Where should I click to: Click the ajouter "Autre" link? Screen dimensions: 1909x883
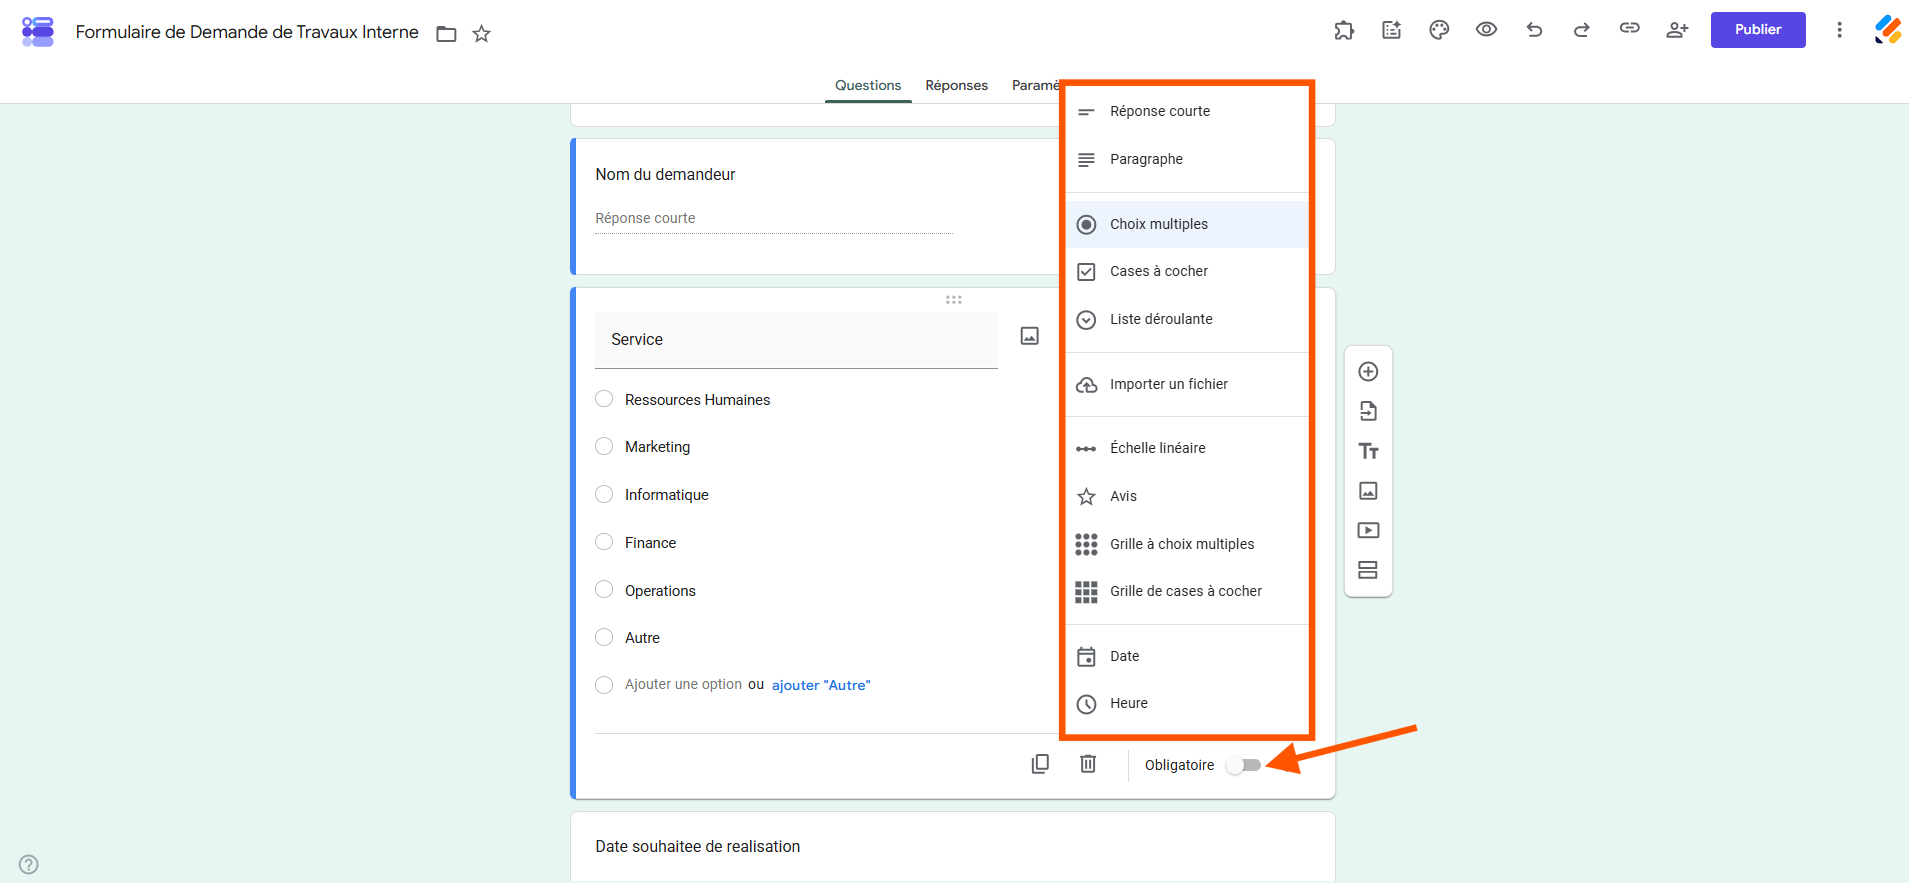pyautogui.click(x=821, y=685)
